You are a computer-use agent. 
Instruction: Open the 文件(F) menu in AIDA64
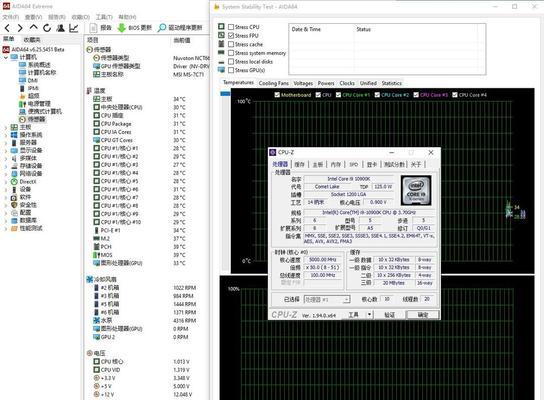(x=11, y=17)
